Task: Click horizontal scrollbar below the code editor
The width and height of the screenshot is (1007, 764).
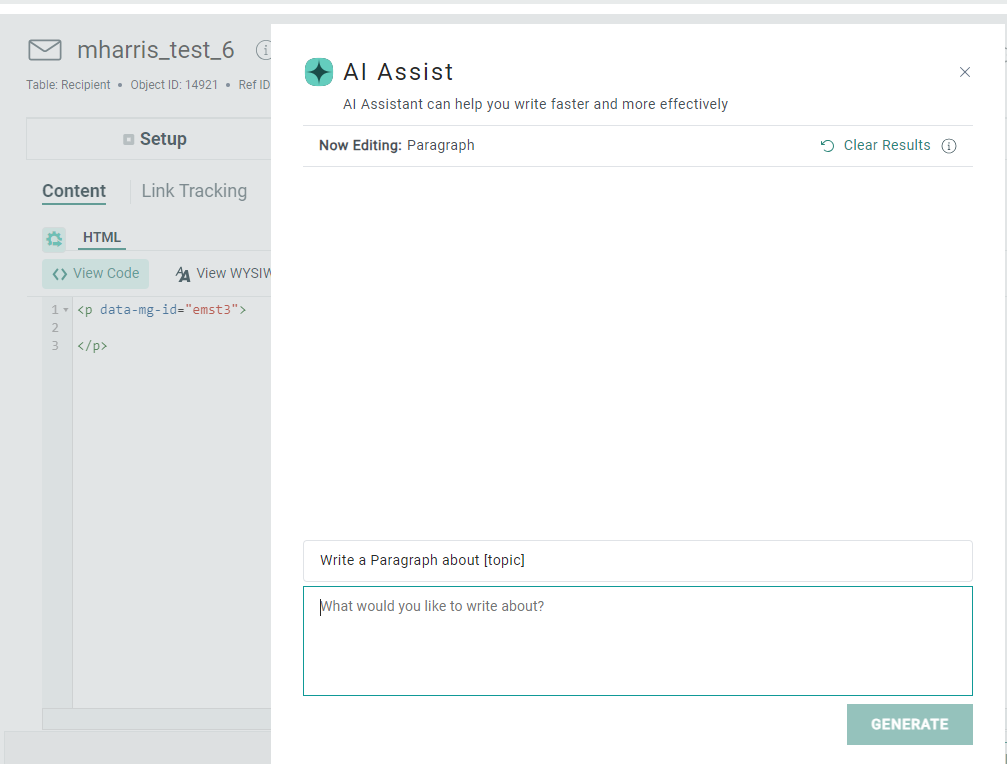Action: coord(157,718)
